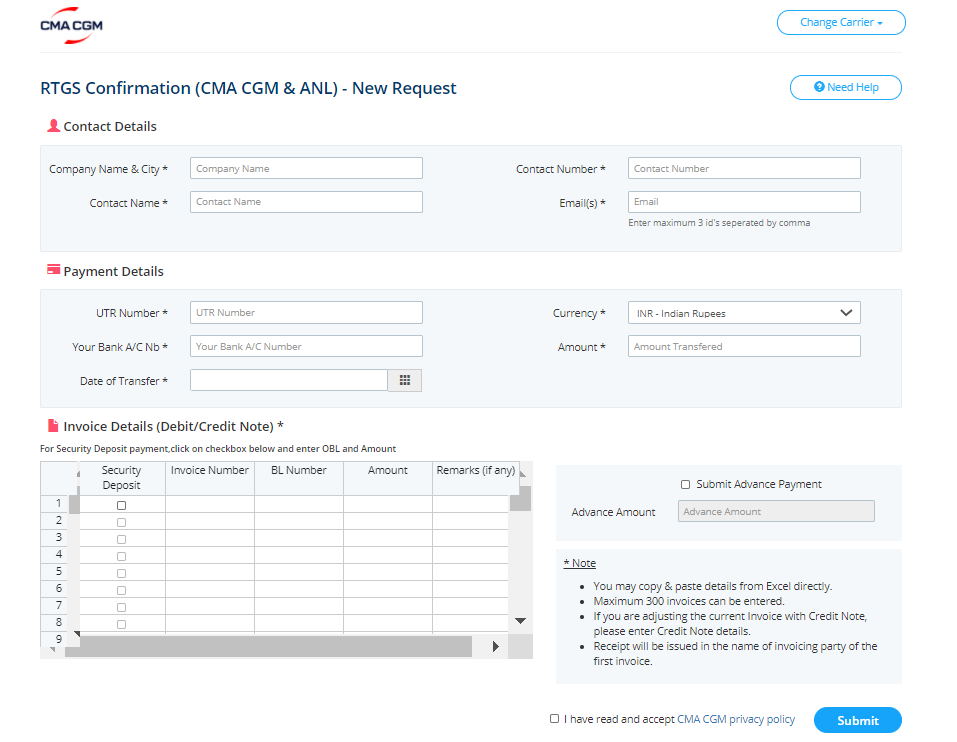This screenshot has height=742, width=957.
Task: Open CMA CGM privacy policy link
Action: (x=735, y=719)
